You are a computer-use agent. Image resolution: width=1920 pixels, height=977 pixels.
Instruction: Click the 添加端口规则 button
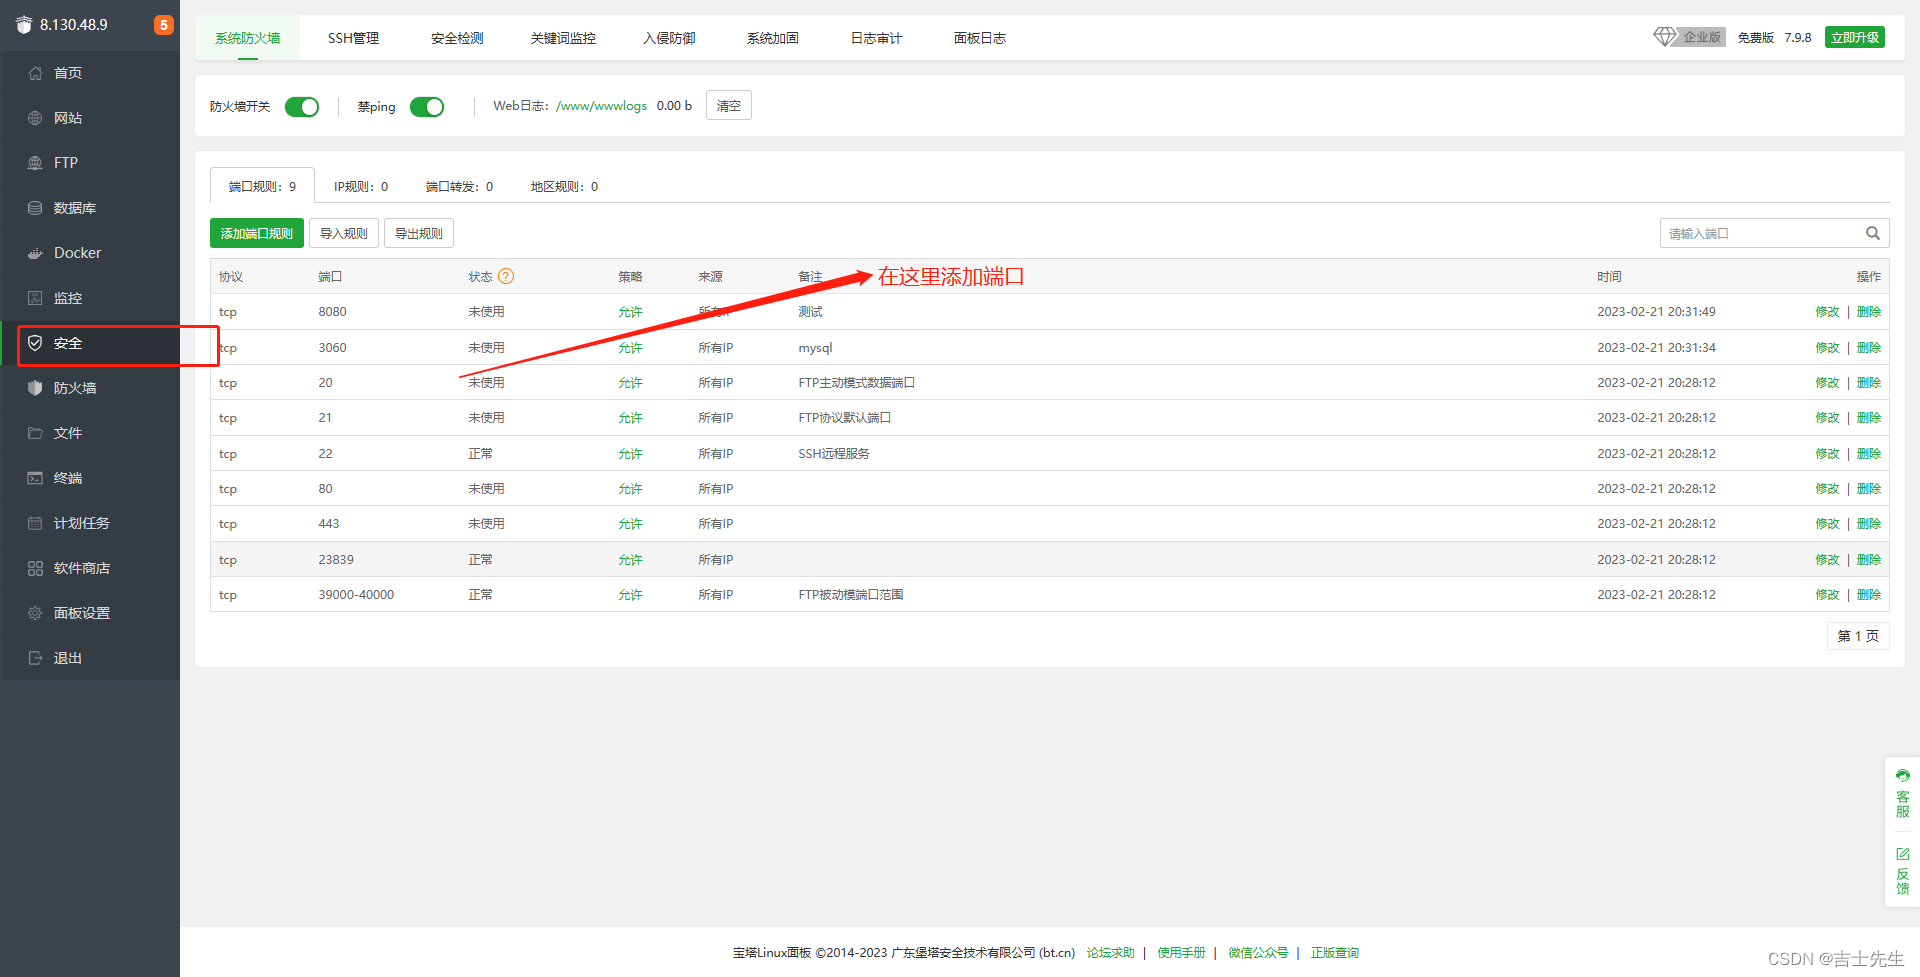(x=257, y=233)
